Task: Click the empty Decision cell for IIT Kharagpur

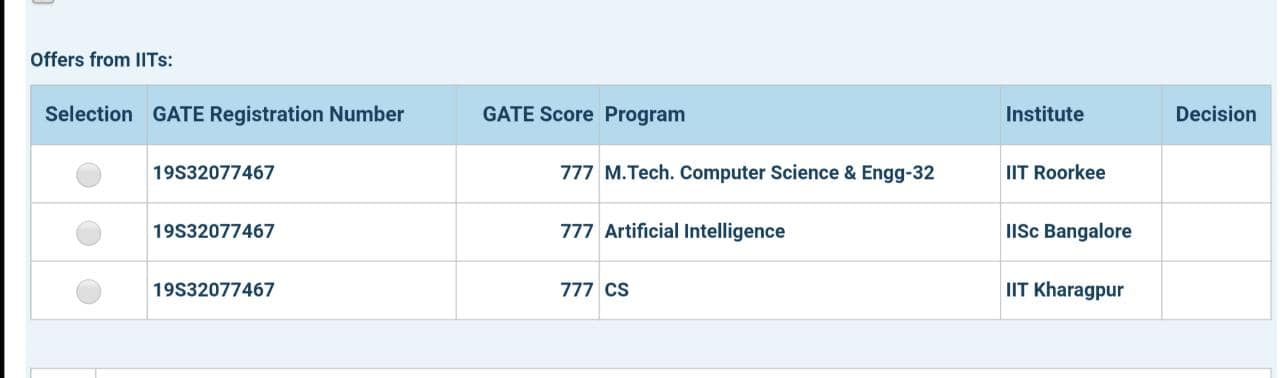Action: point(1216,290)
